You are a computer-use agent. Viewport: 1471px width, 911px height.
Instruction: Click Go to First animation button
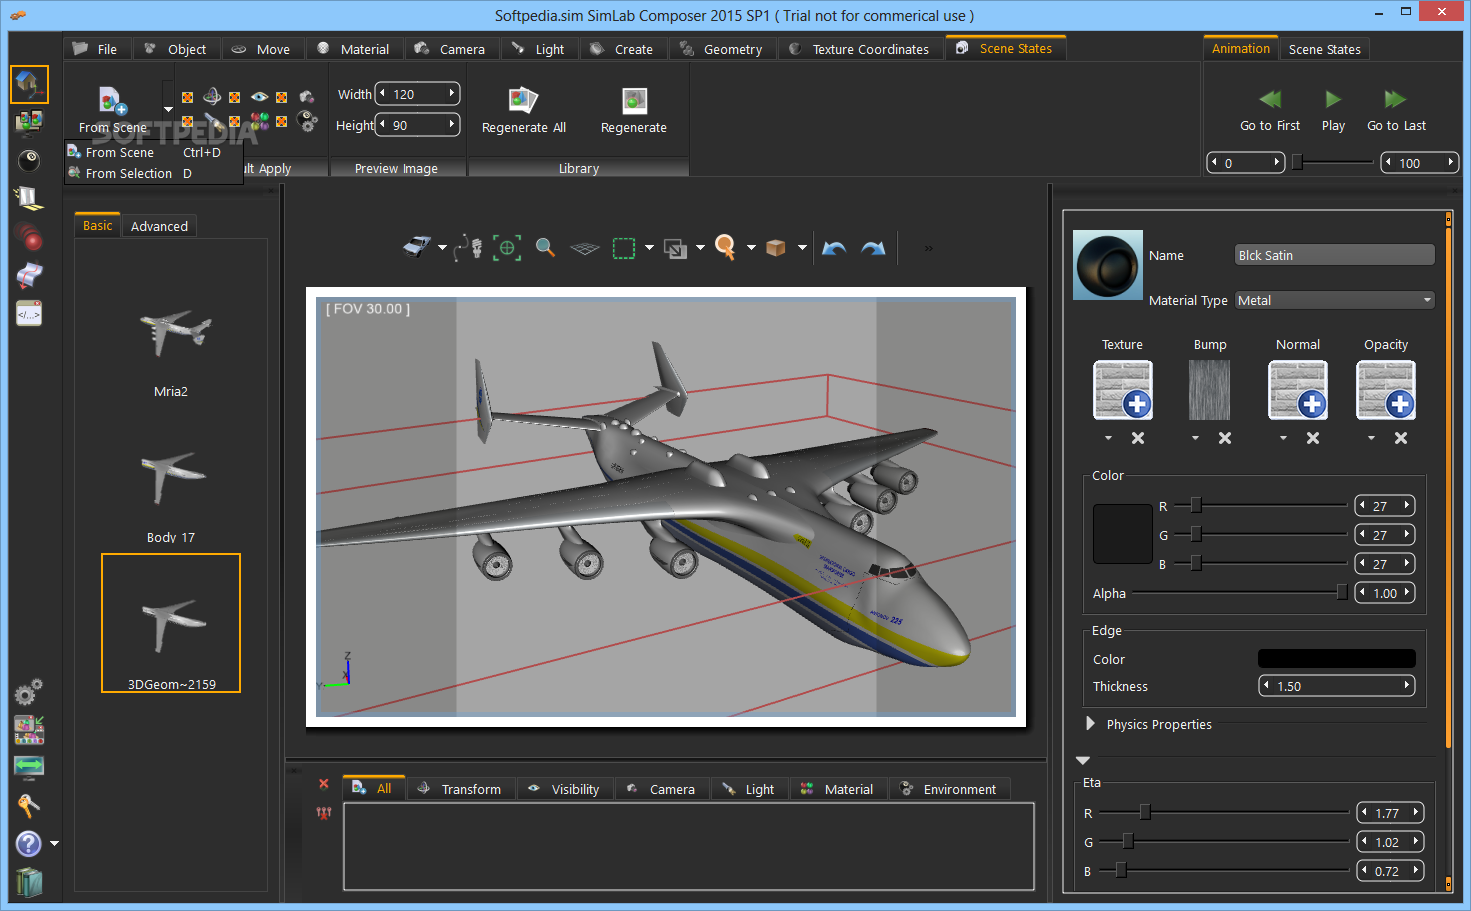pyautogui.click(x=1270, y=110)
